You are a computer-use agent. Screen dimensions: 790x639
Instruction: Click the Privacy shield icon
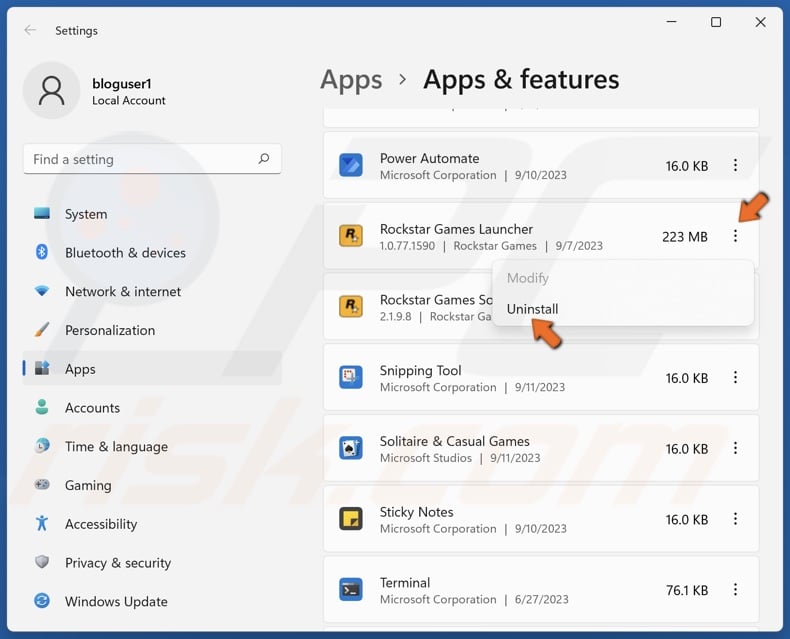pyautogui.click(x=42, y=561)
